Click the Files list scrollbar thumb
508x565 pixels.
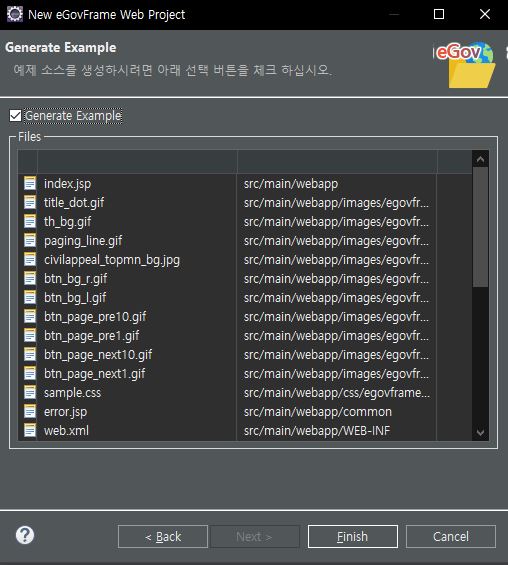click(x=480, y=227)
